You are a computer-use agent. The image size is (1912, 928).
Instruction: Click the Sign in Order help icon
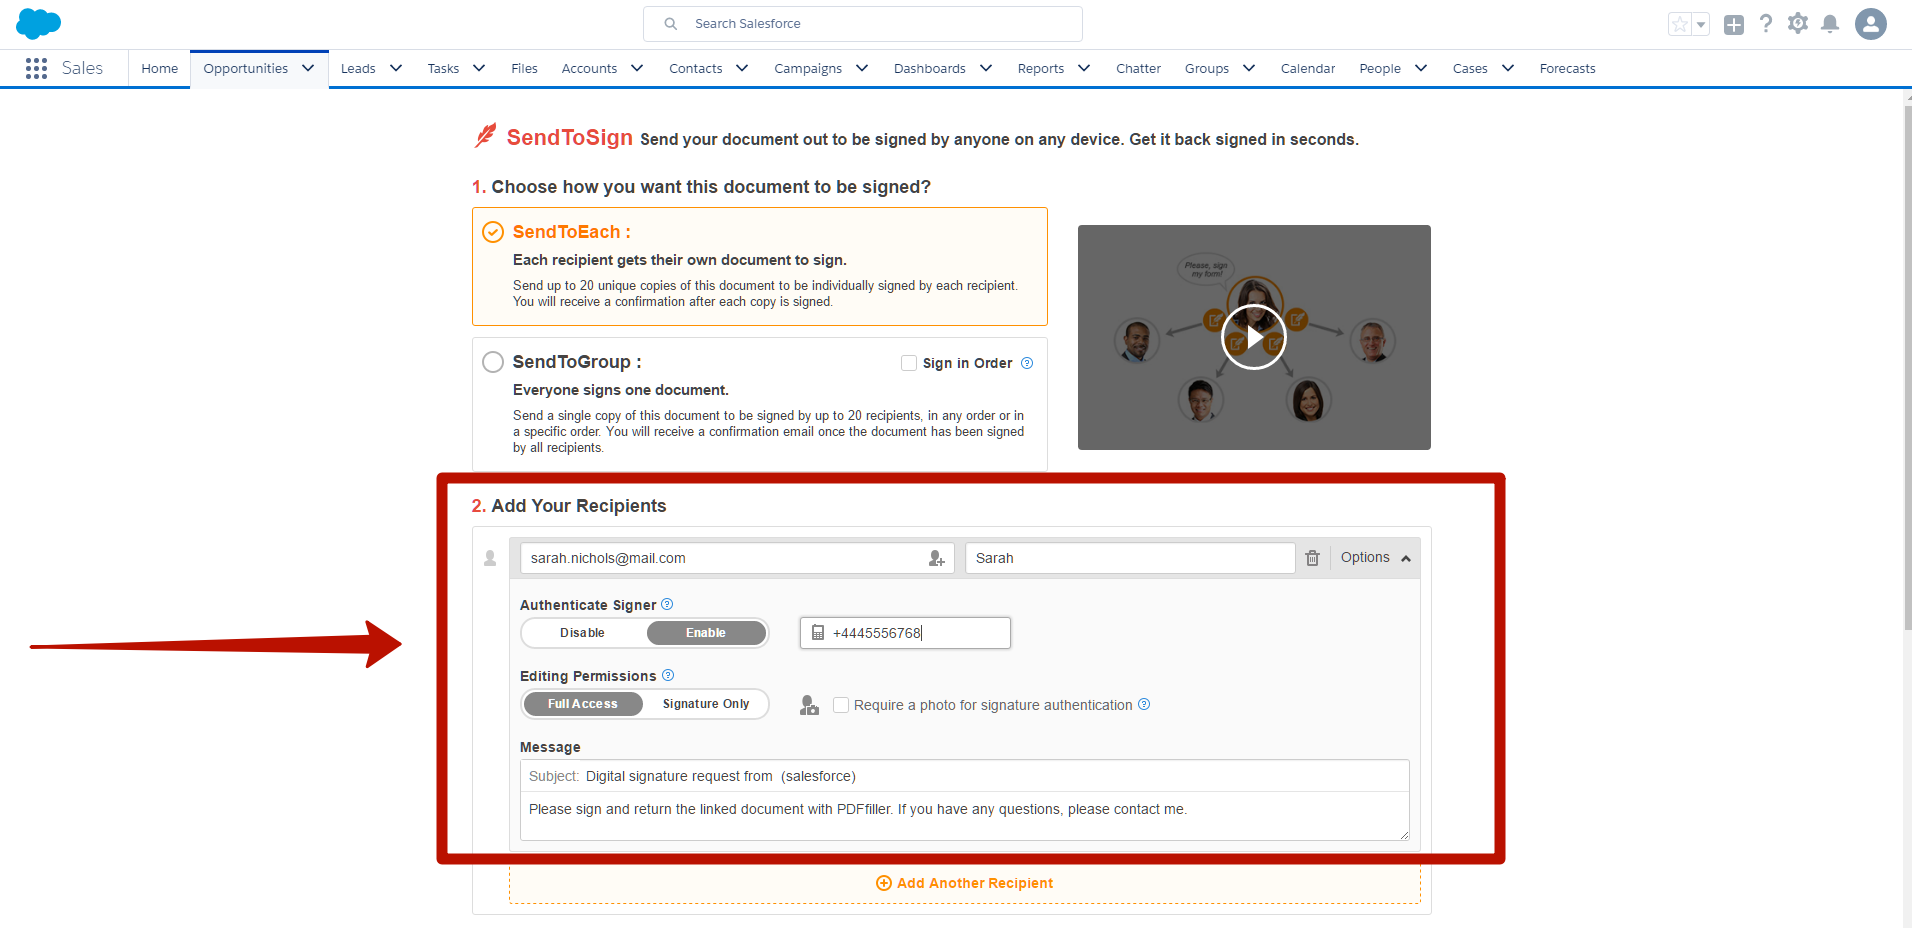(x=1027, y=363)
